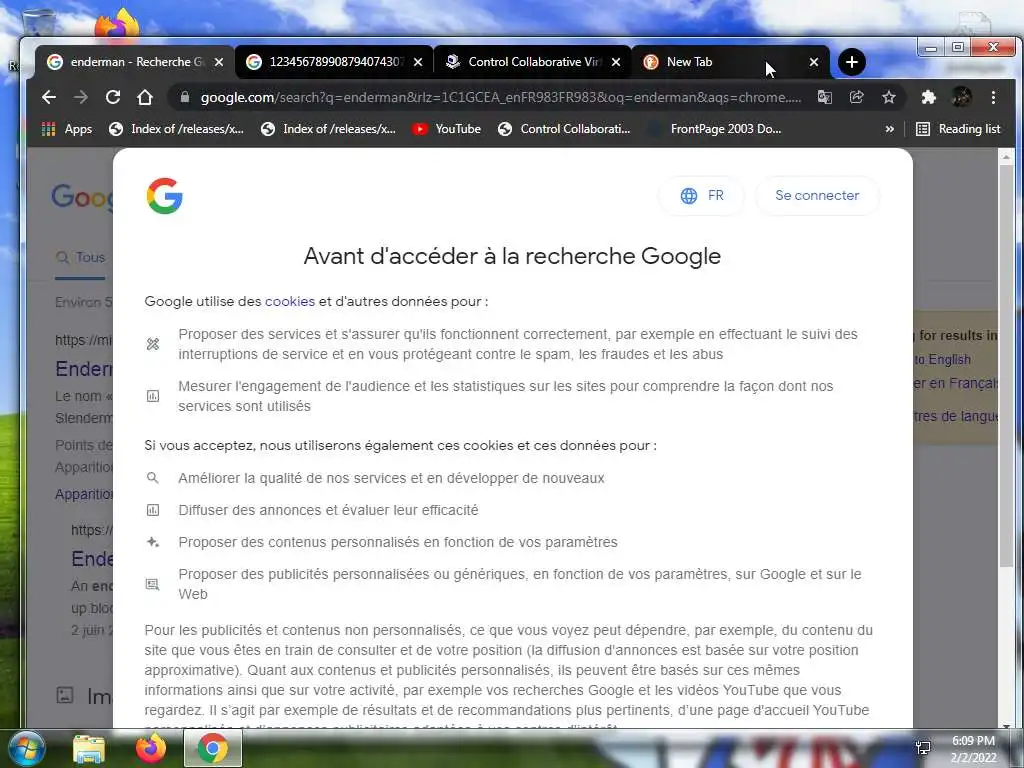The image size is (1024, 768).
Task: Switch to the Control Collaborative tab
Action: [x=532, y=62]
